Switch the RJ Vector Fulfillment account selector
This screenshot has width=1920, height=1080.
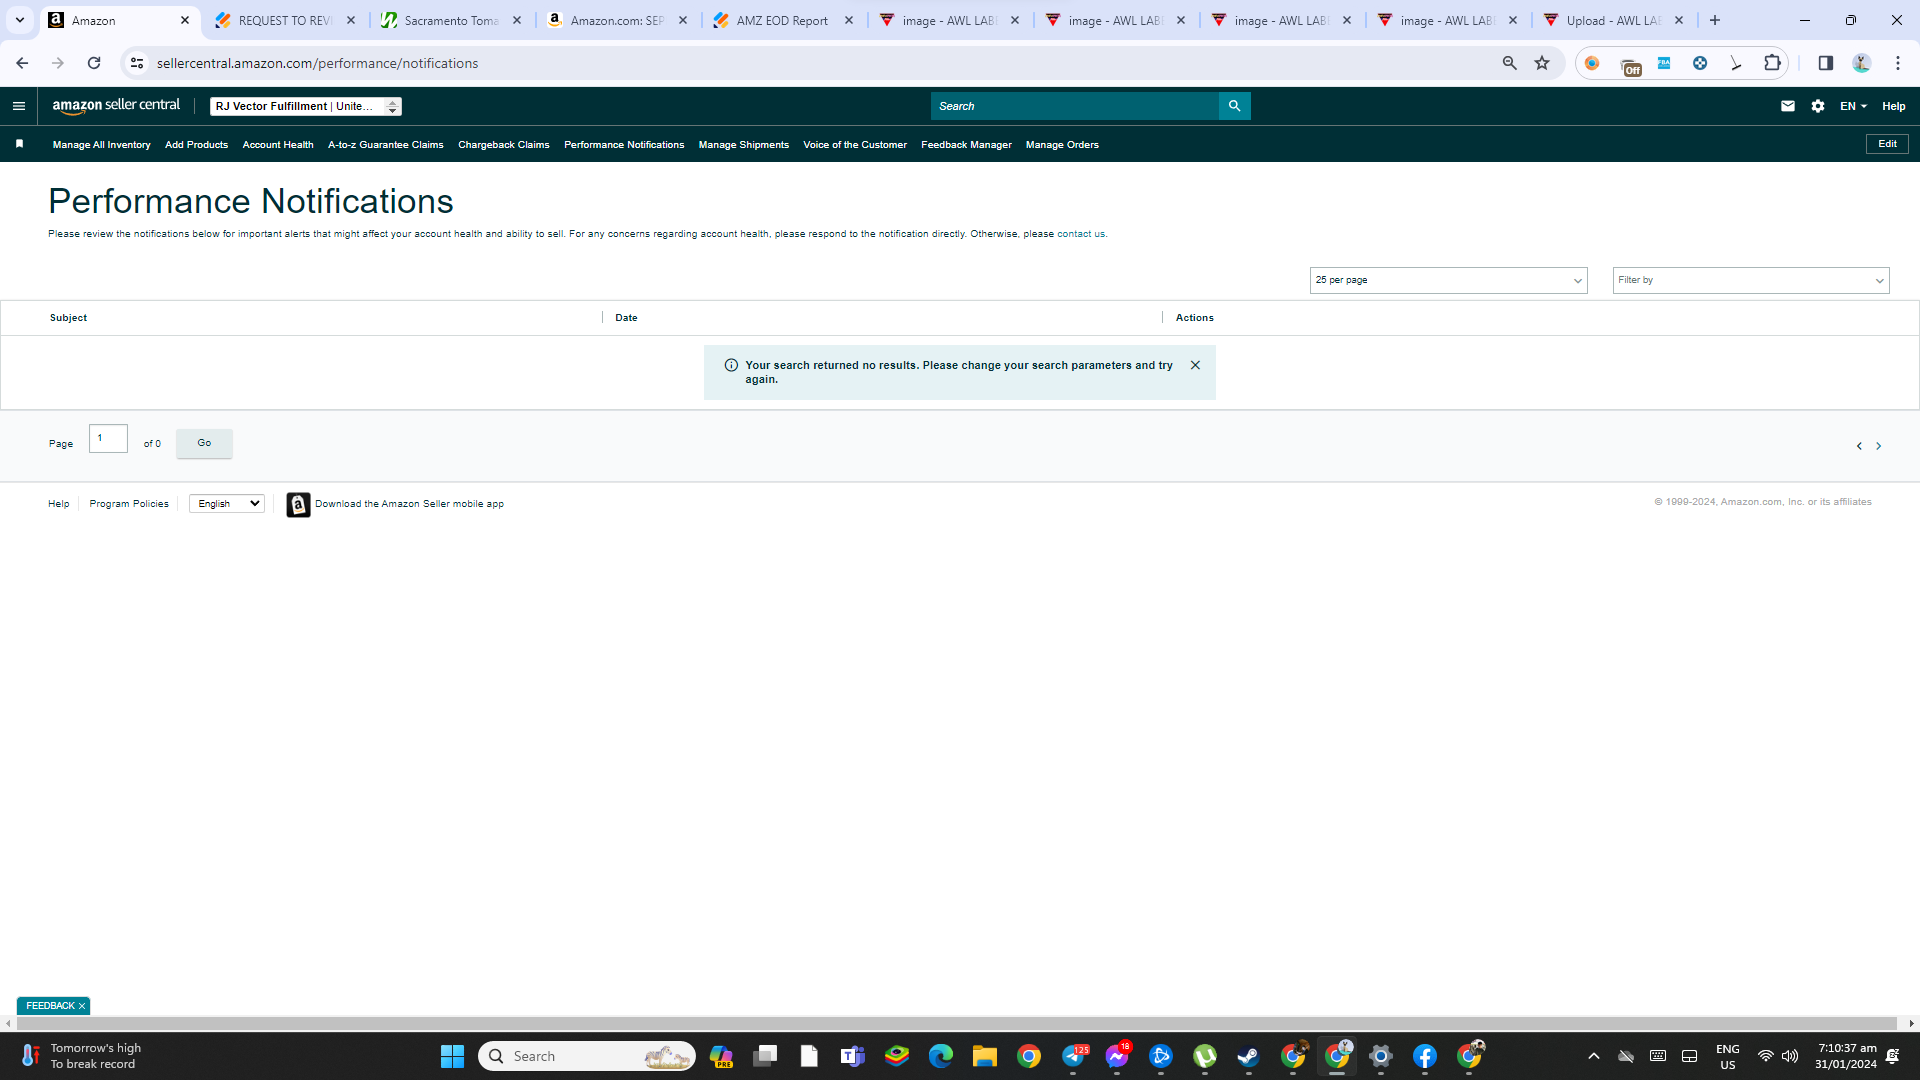(x=306, y=106)
